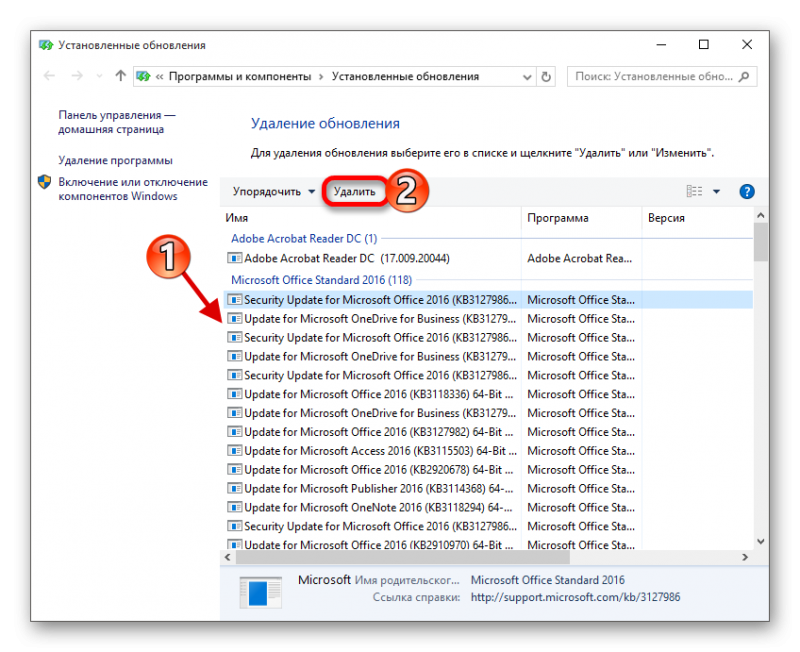Open the 'Удаление программы' link
This screenshot has height=652, width=800.
point(115,160)
